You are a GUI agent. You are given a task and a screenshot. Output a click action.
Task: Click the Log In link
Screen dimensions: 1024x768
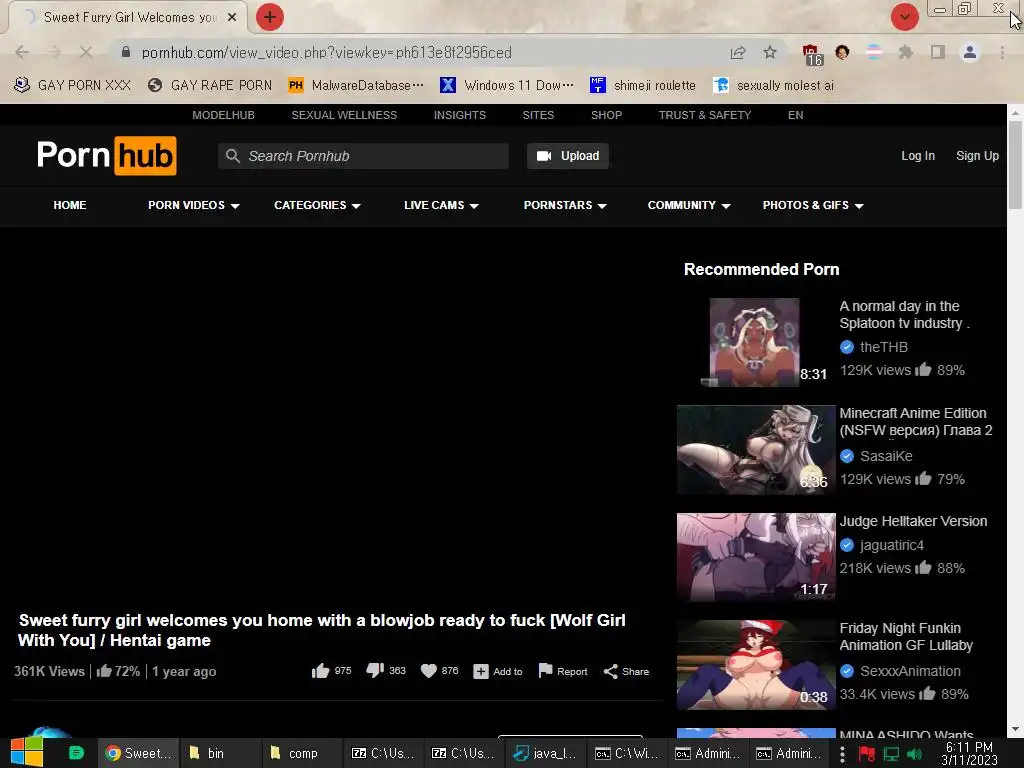click(x=918, y=156)
